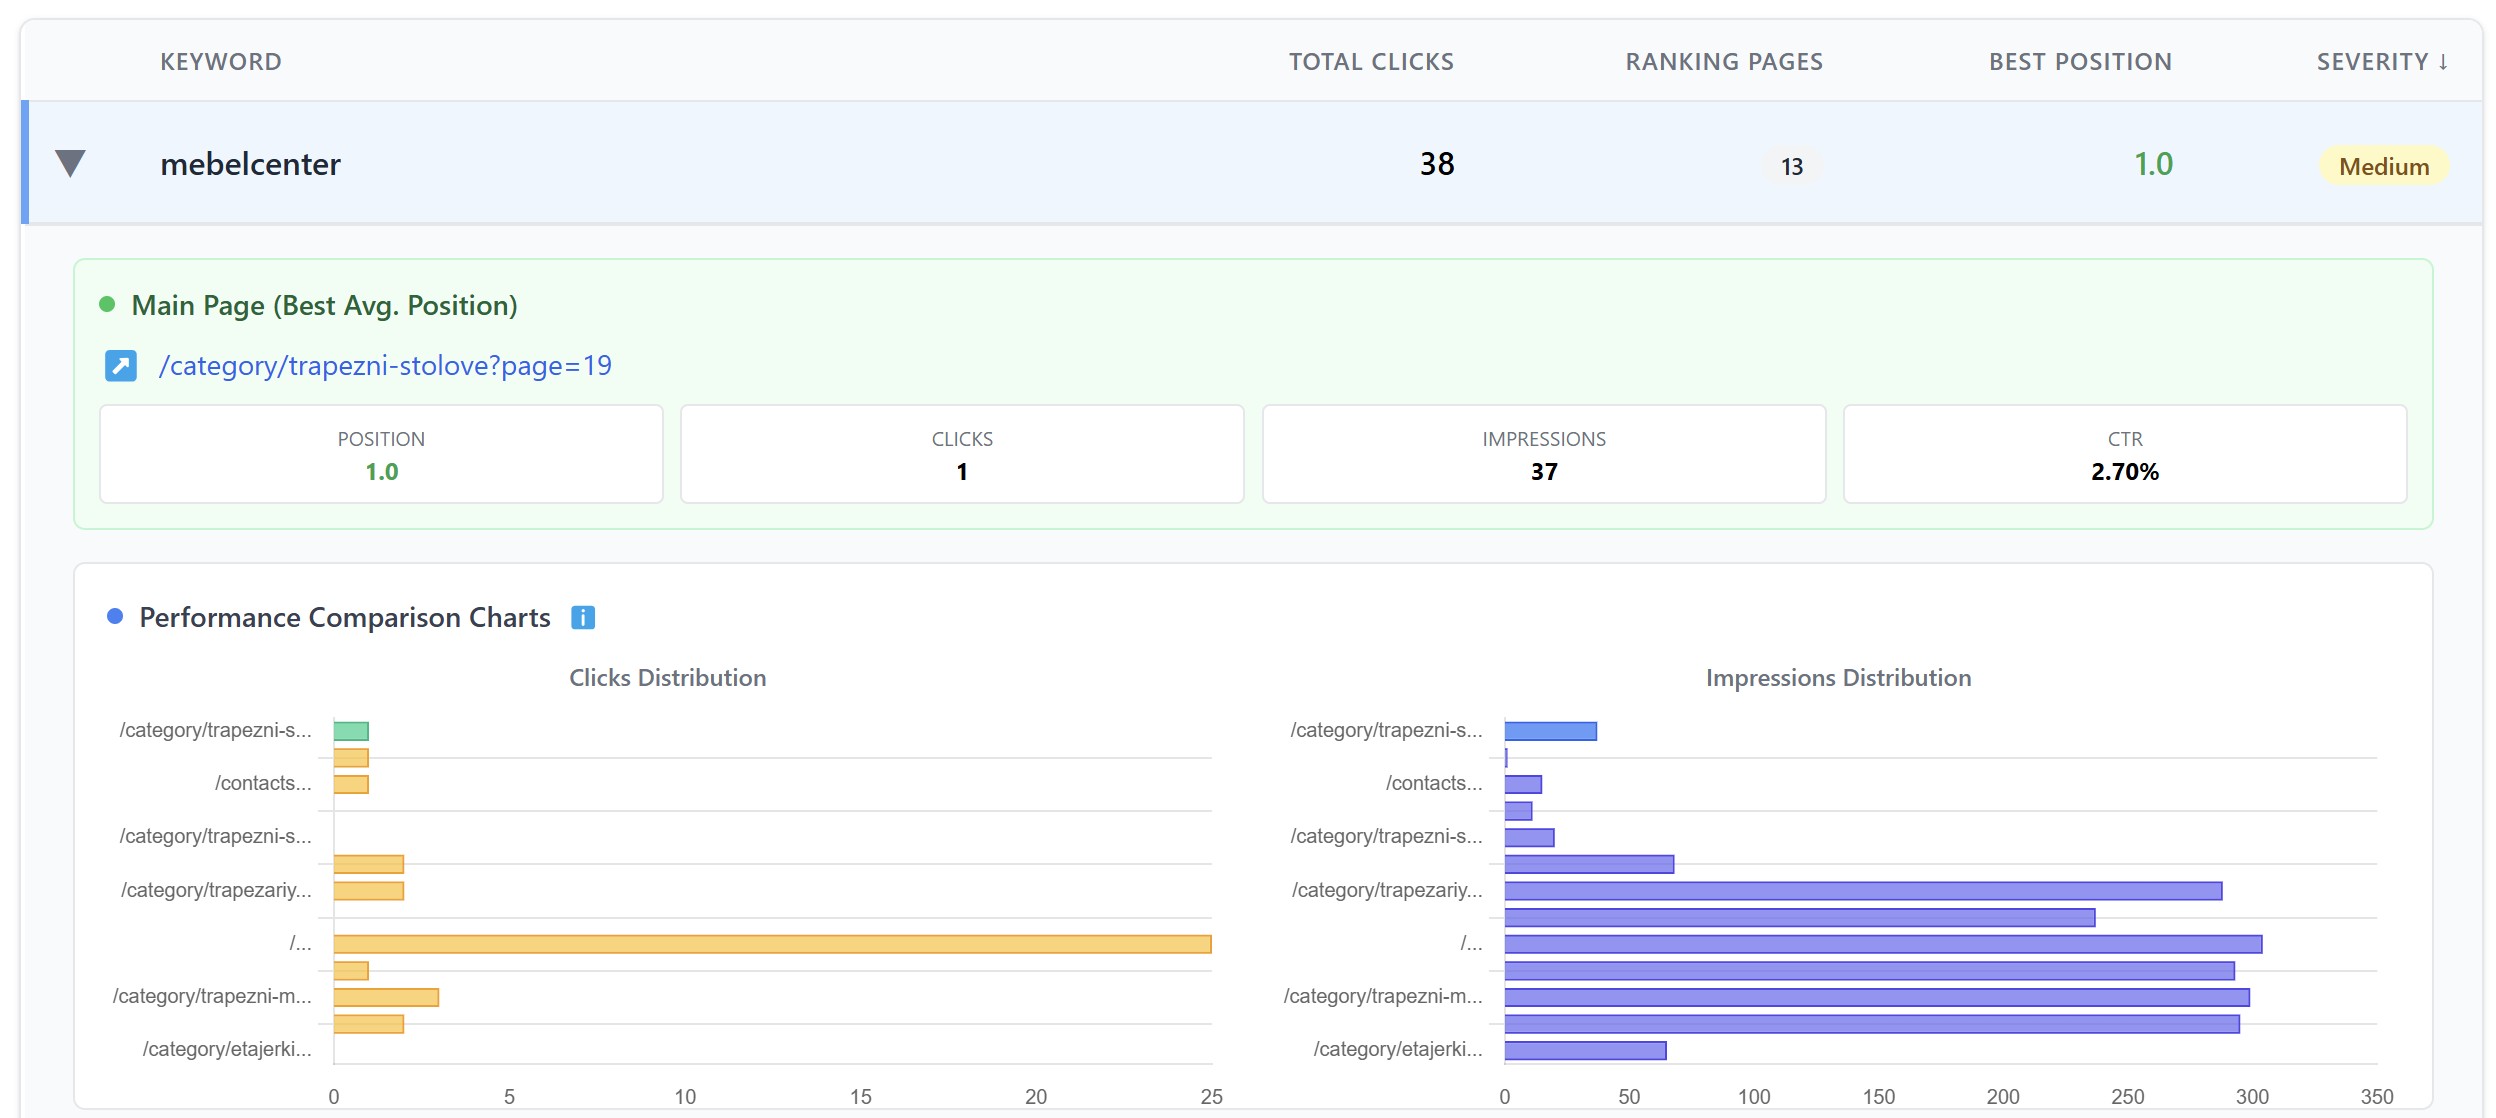Open the external link icon next to trapezni-stolove URL
Viewport: 2496px width, 1118px height.
(119, 366)
